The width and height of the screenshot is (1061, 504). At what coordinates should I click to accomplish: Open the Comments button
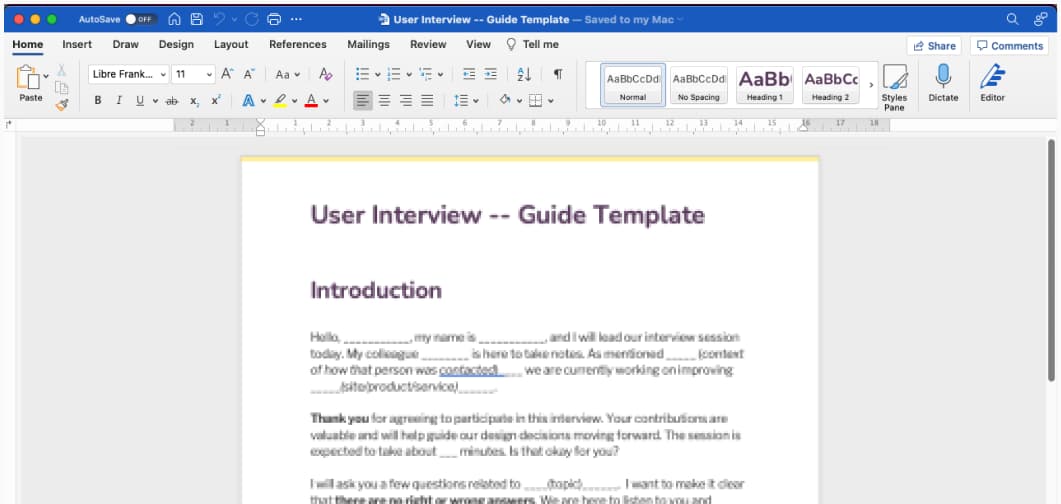1009,45
